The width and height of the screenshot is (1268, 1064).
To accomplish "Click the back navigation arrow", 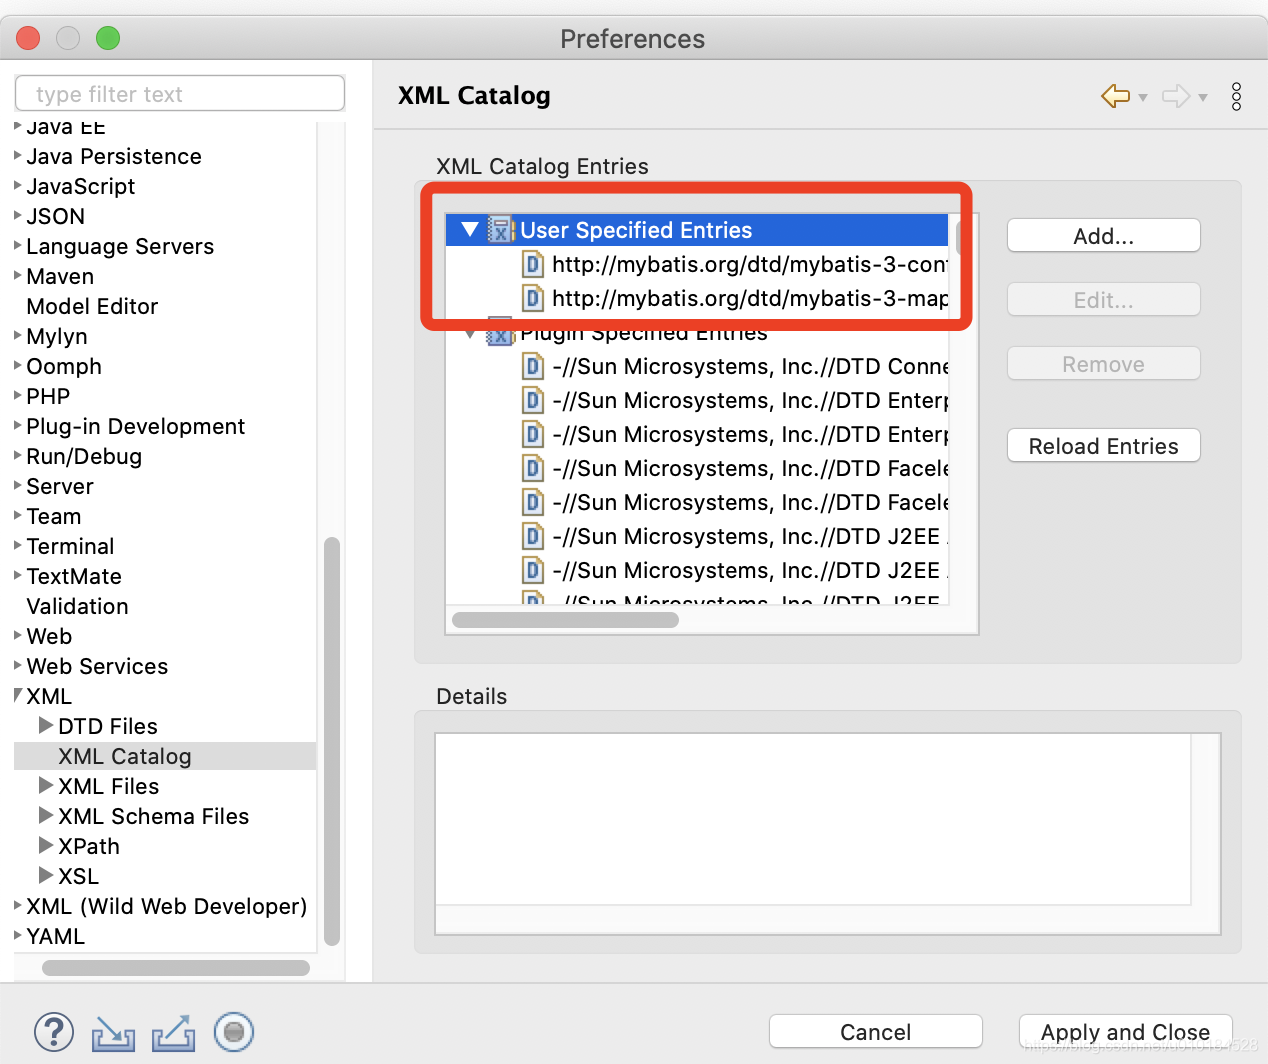I will [1114, 95].
